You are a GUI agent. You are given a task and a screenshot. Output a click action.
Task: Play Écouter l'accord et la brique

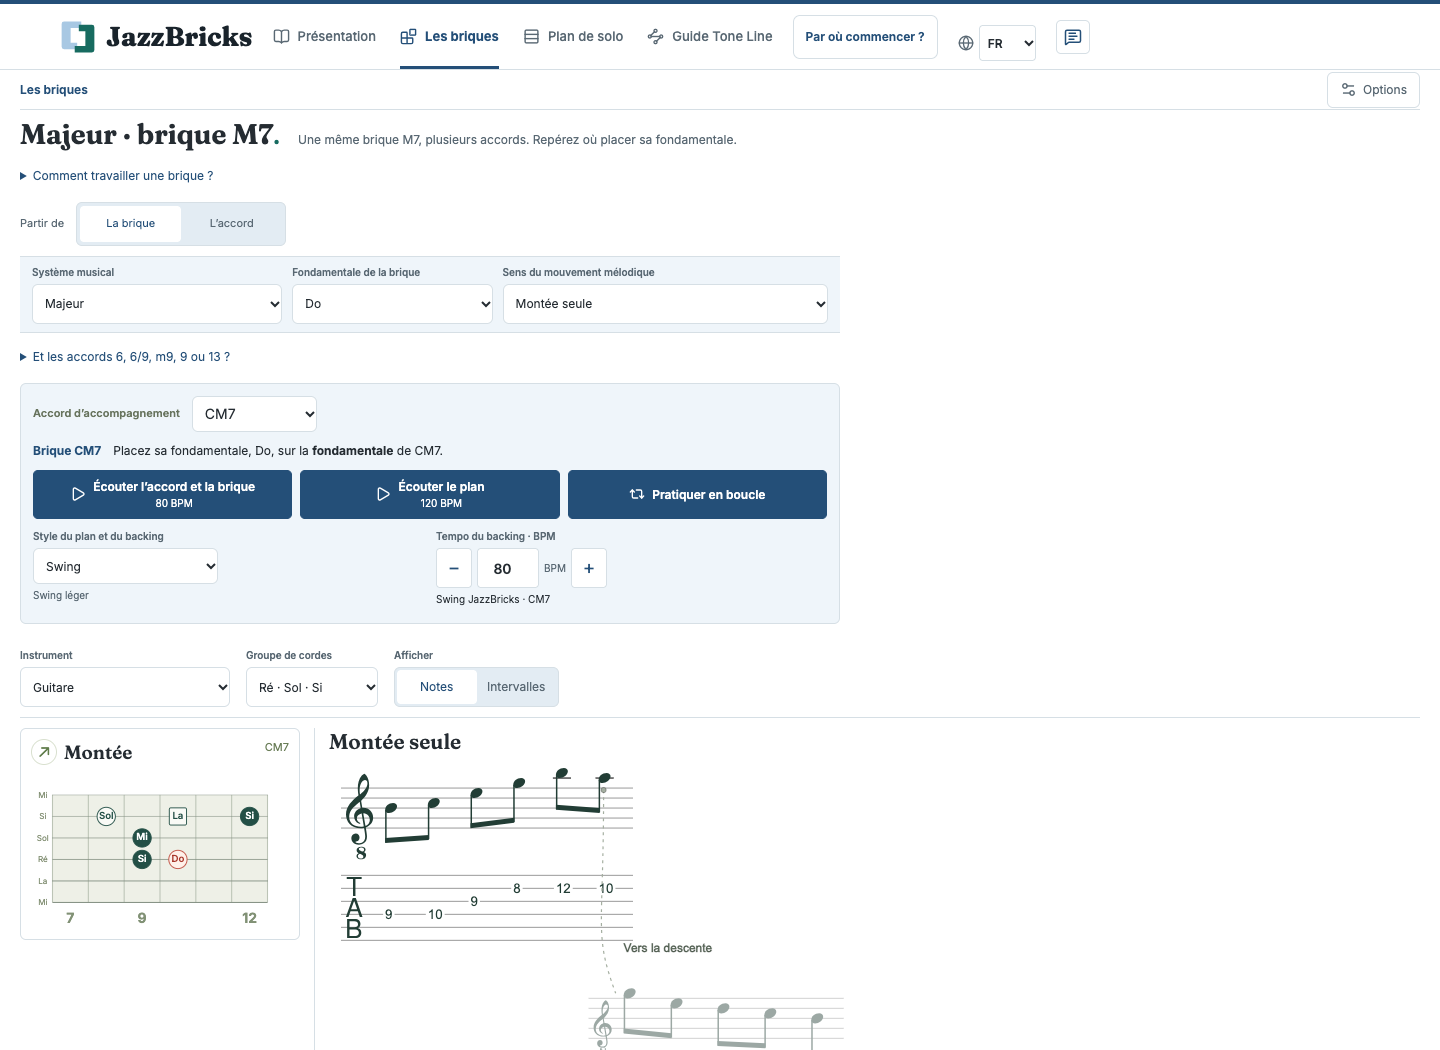[162, 494]
